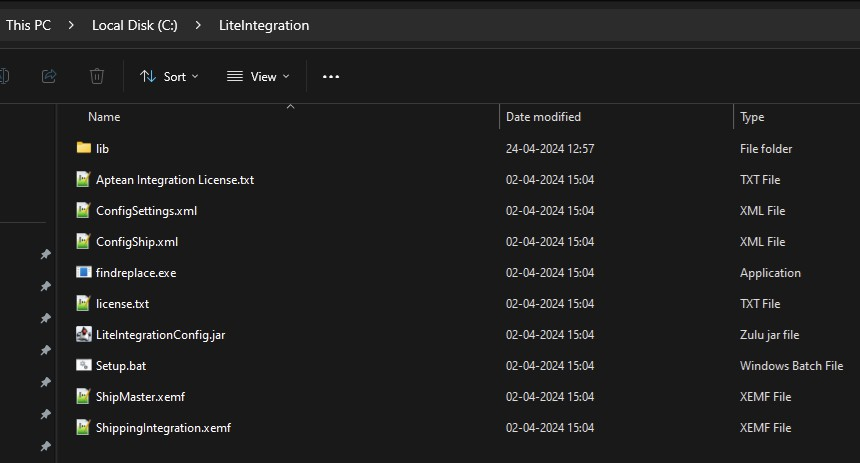Navigate to This PC breadcrumb
Viewport: 860px width, 463px height.
[x=29, y=25]
